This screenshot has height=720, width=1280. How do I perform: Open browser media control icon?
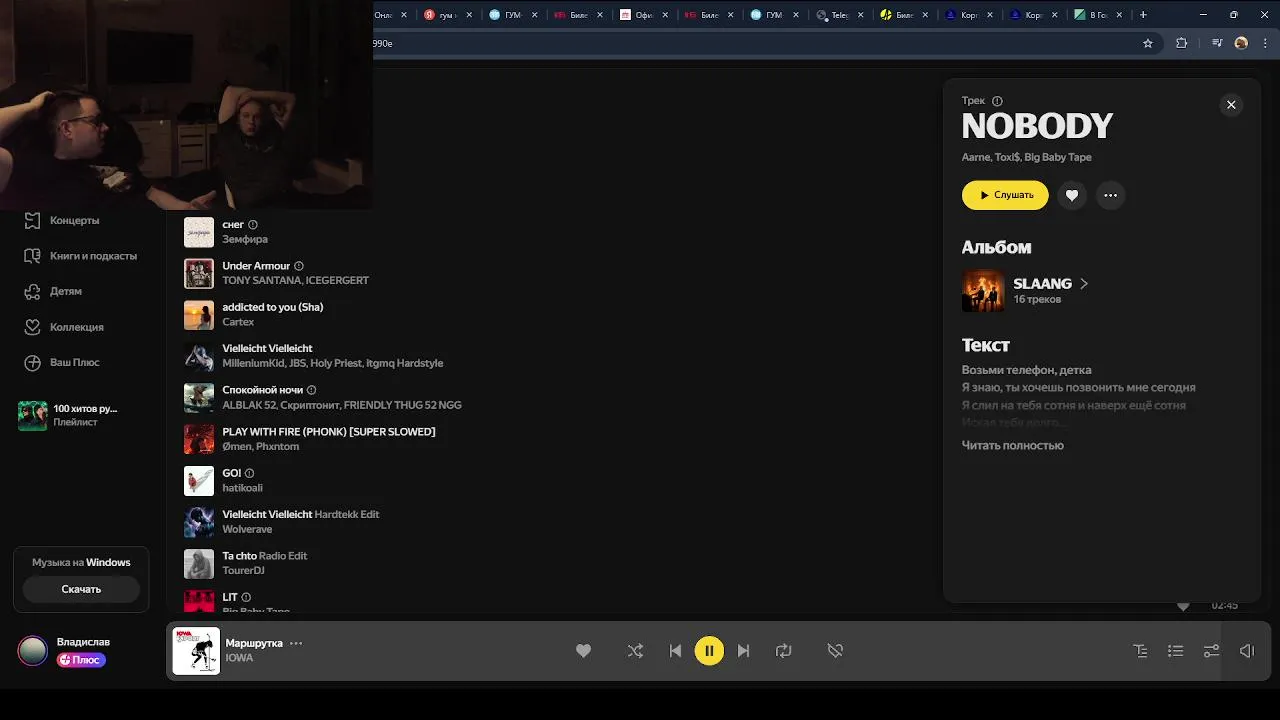pos(1217,43)
